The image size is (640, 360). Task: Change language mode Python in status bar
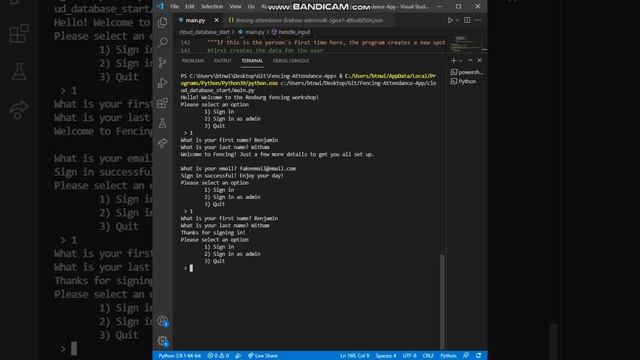(x=448, y=356)
